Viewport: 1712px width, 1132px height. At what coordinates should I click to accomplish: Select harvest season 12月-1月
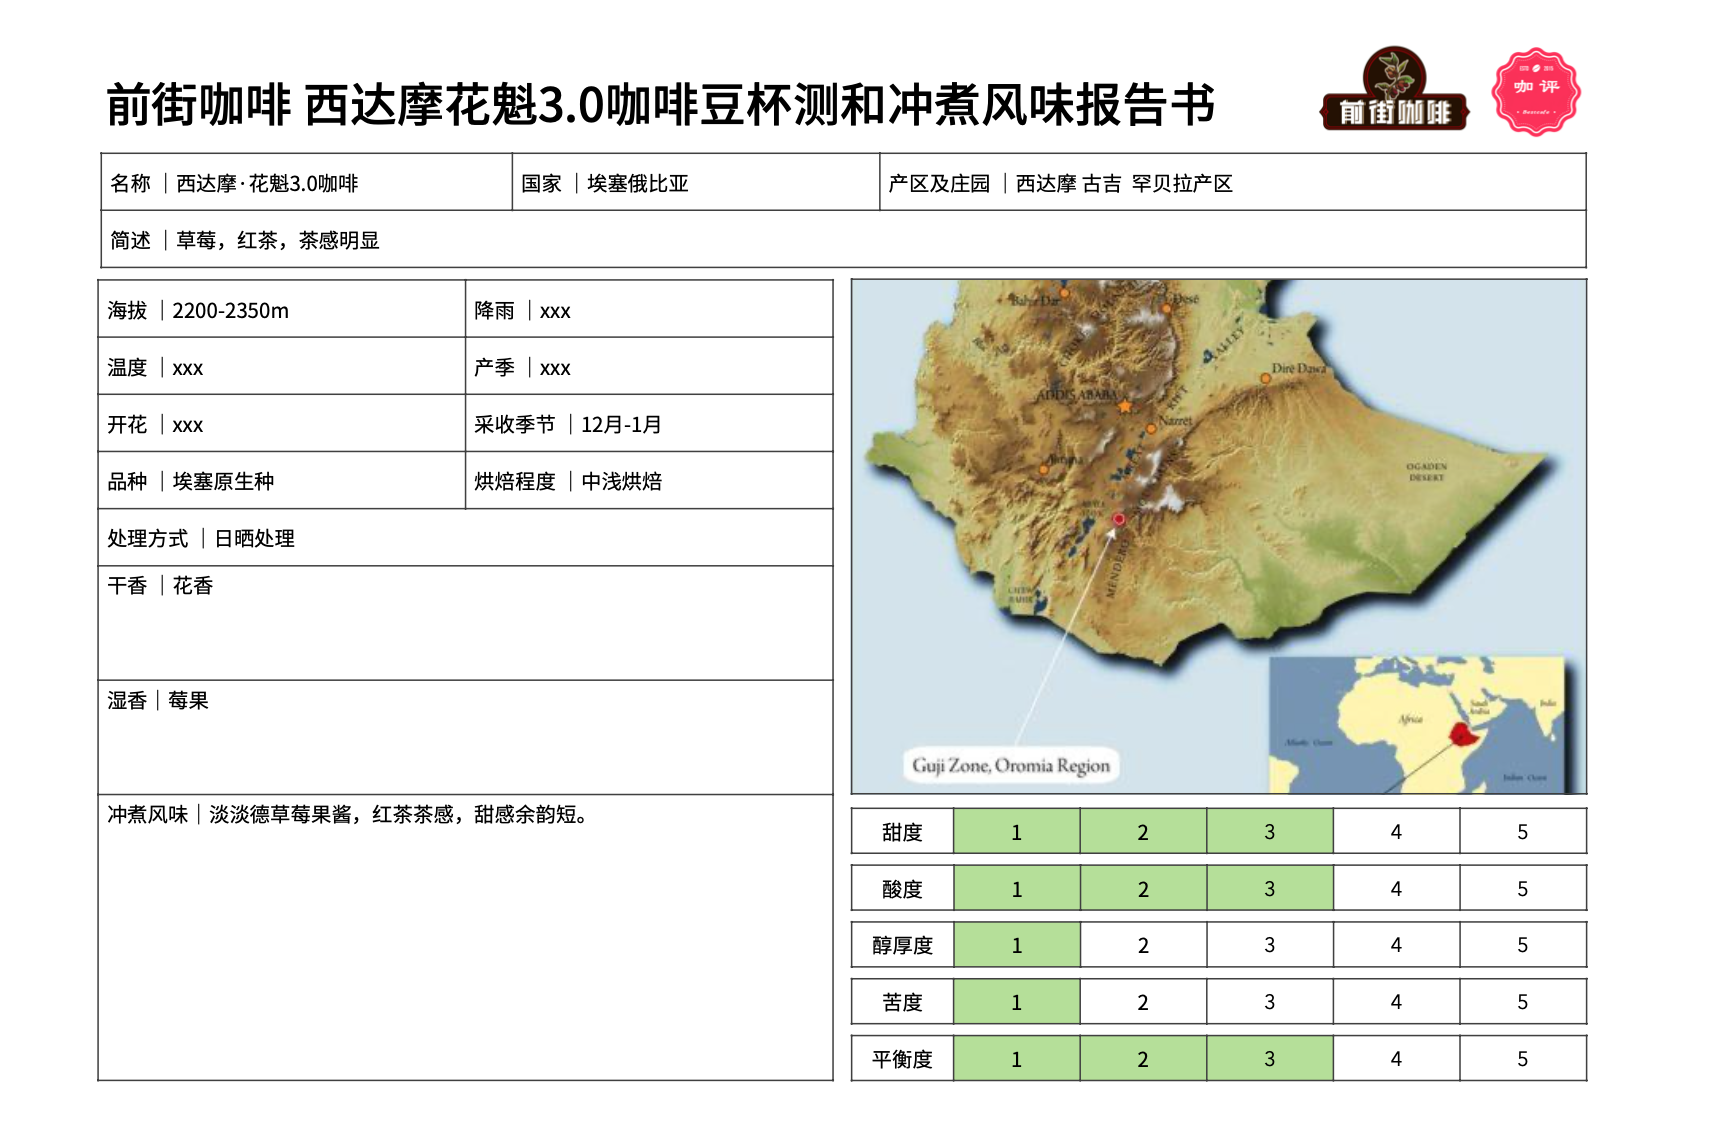pyautogui.click(x=622, y=425)
